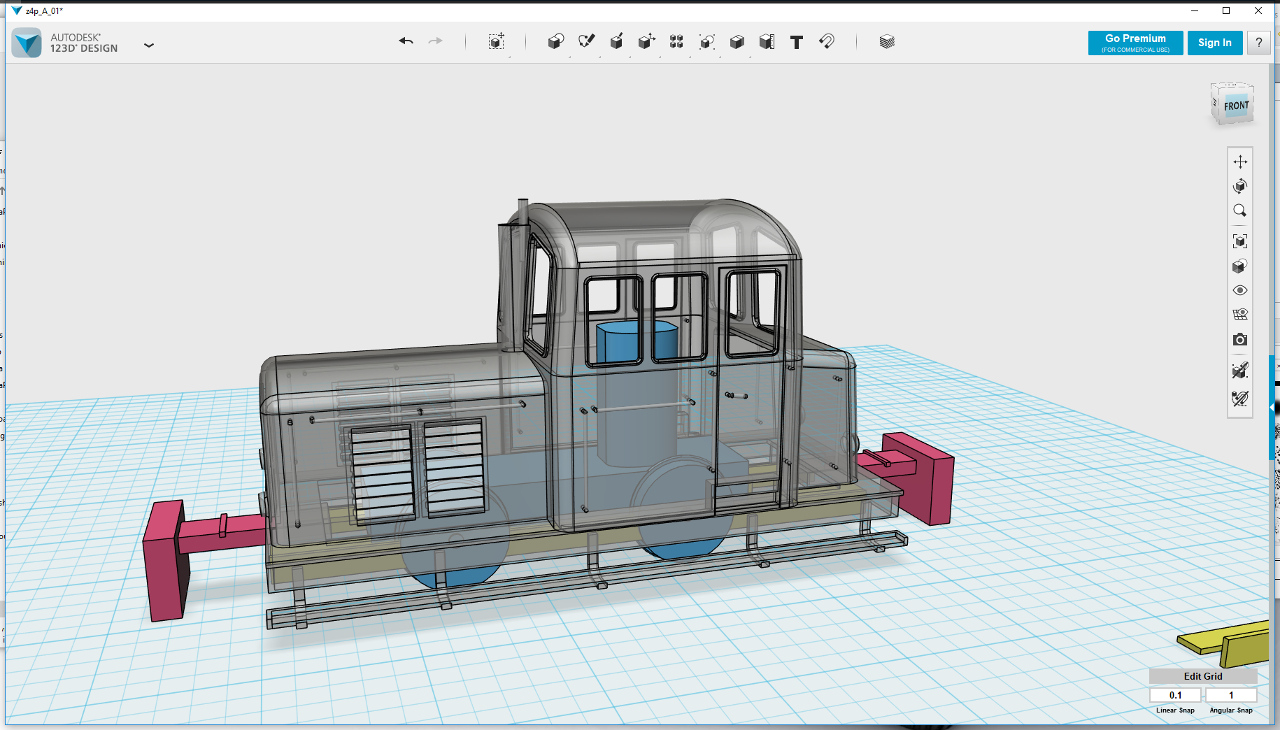Toggle solids visibility eye icon
1280x730 pixels.
pos(1240,291)
